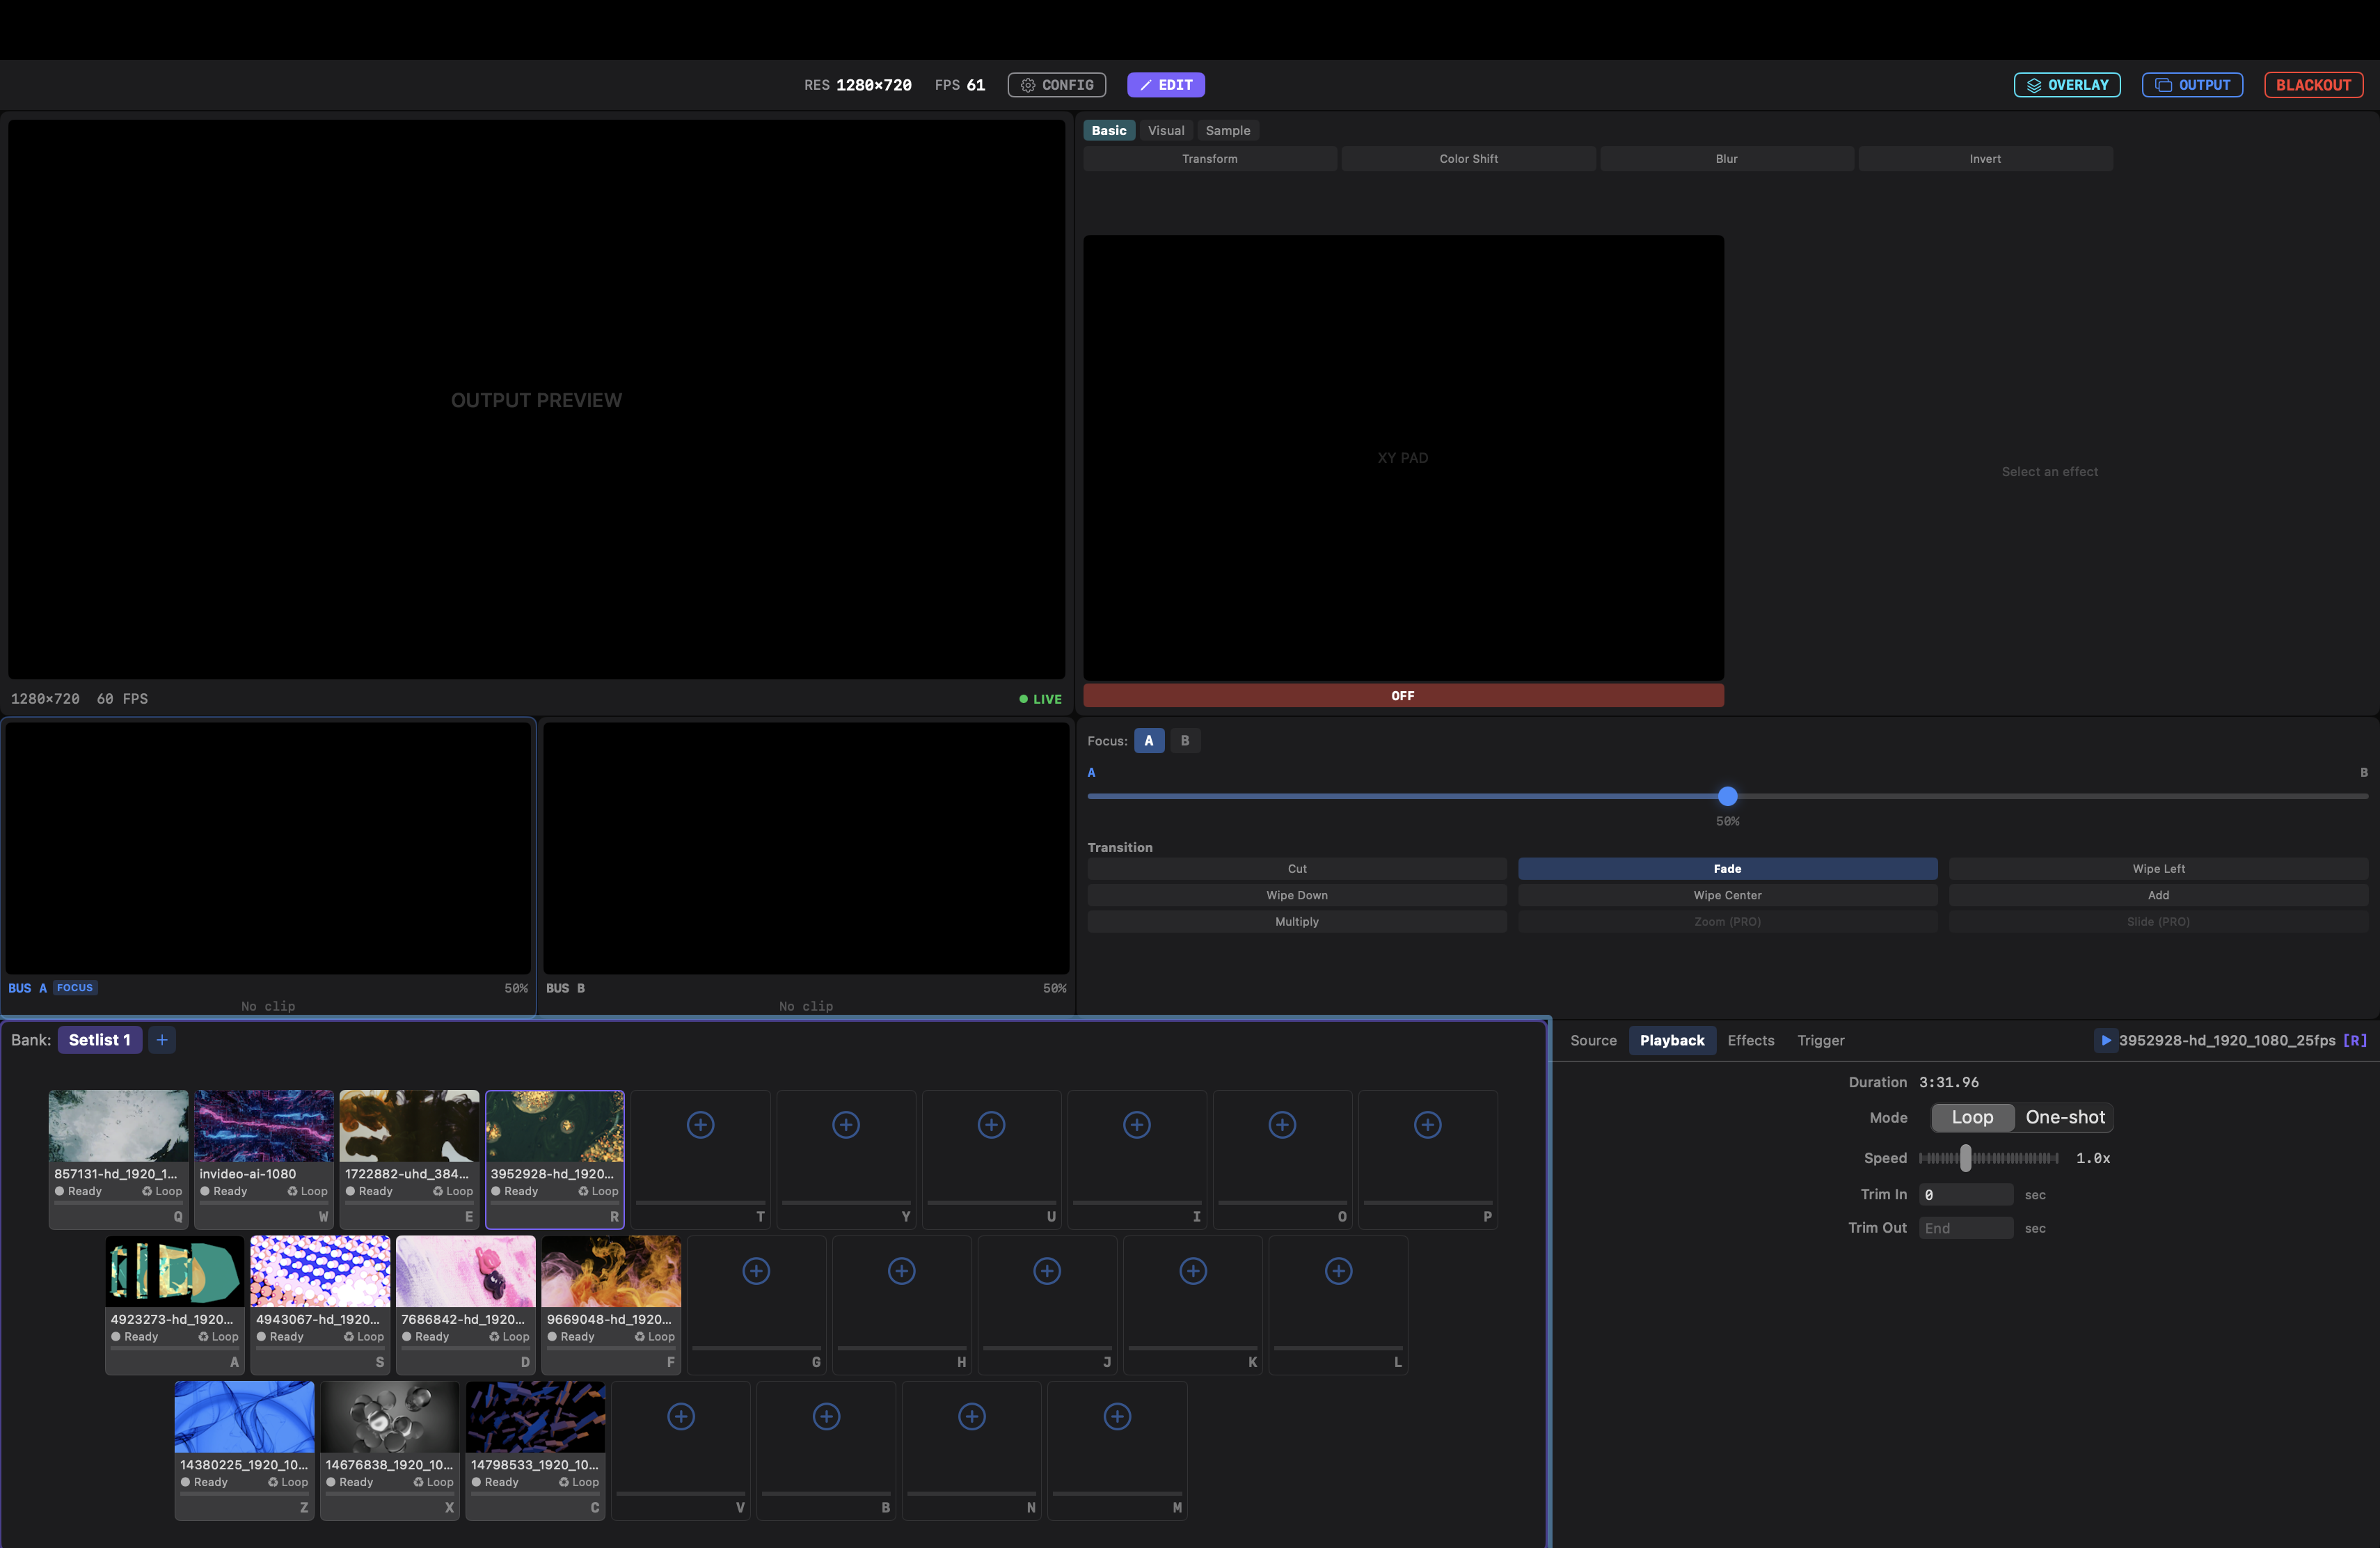Create a new bank with the plus icon

(162, 1039)
